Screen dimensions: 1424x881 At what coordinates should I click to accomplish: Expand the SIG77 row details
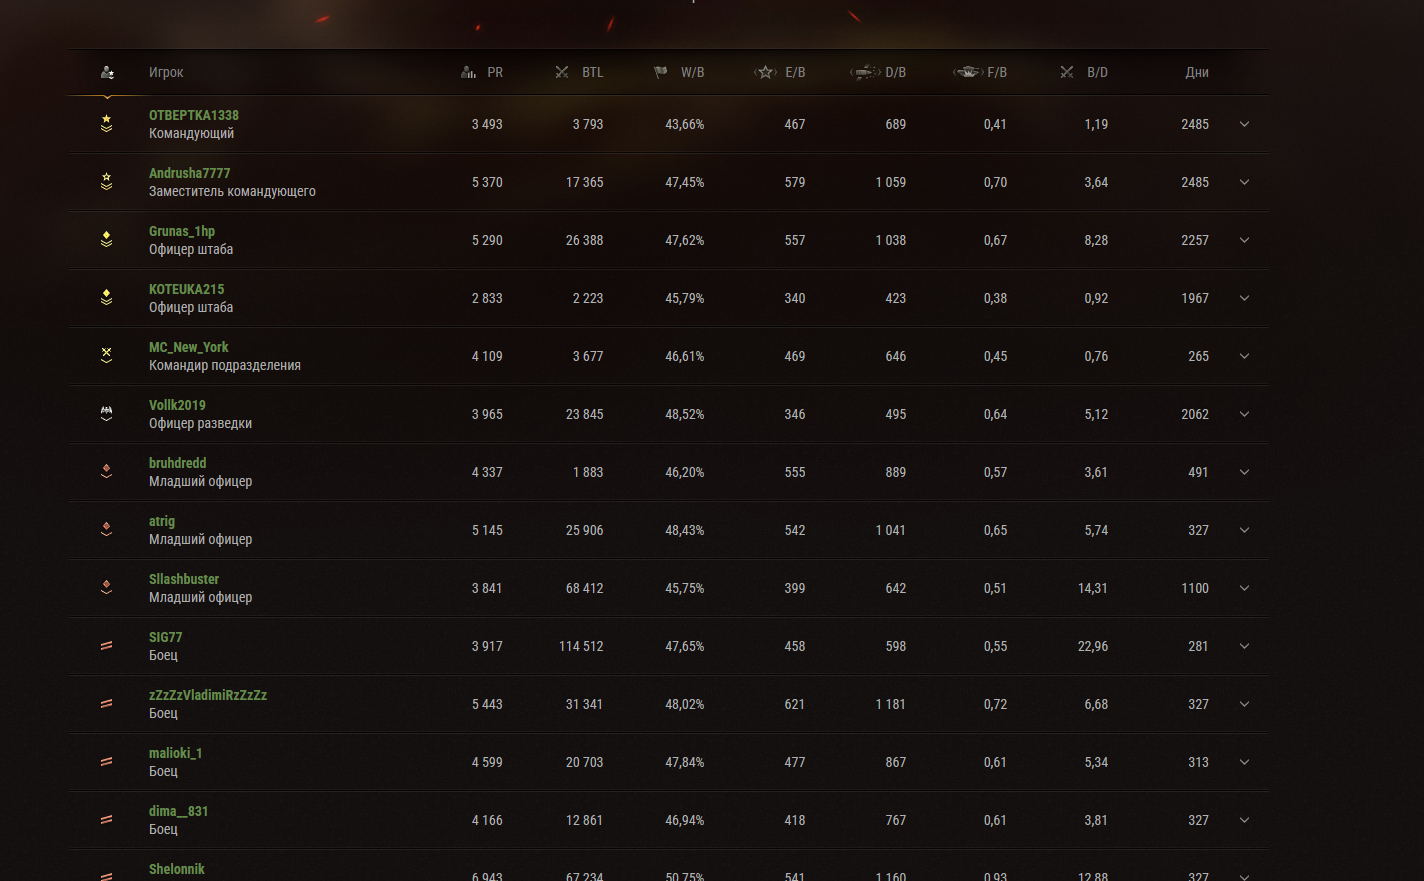(x=1245, y=646)
